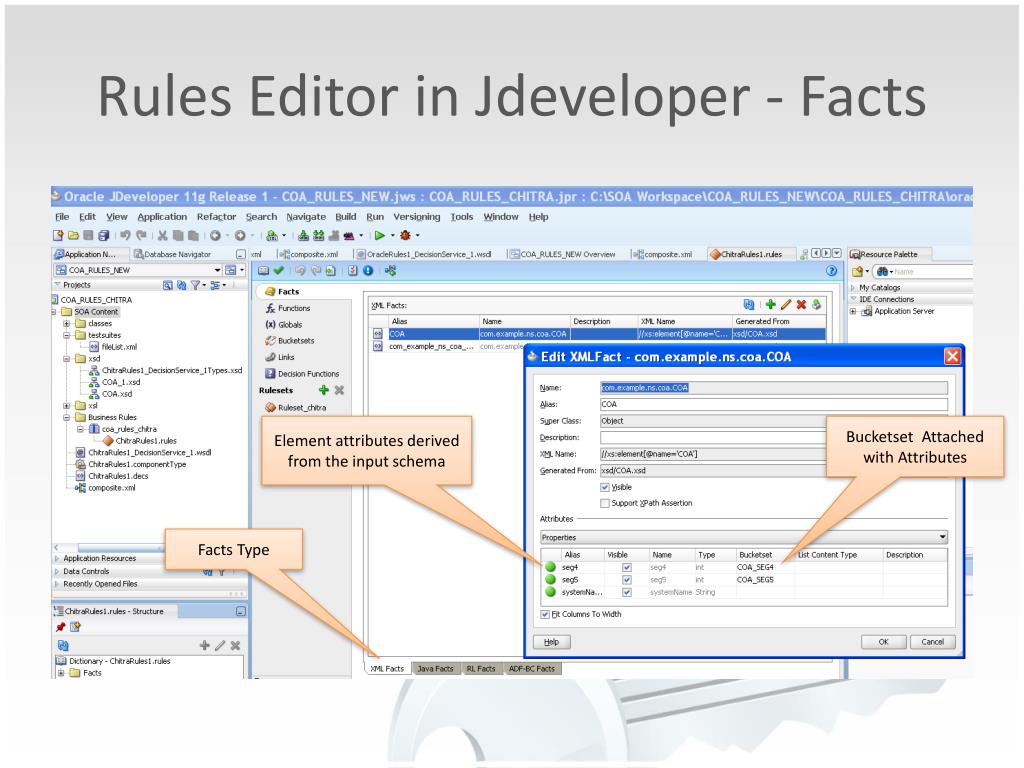Click the green plus icon beside Rulesets
This screenshot has width=1024, height=768.
tap(324, 390)
